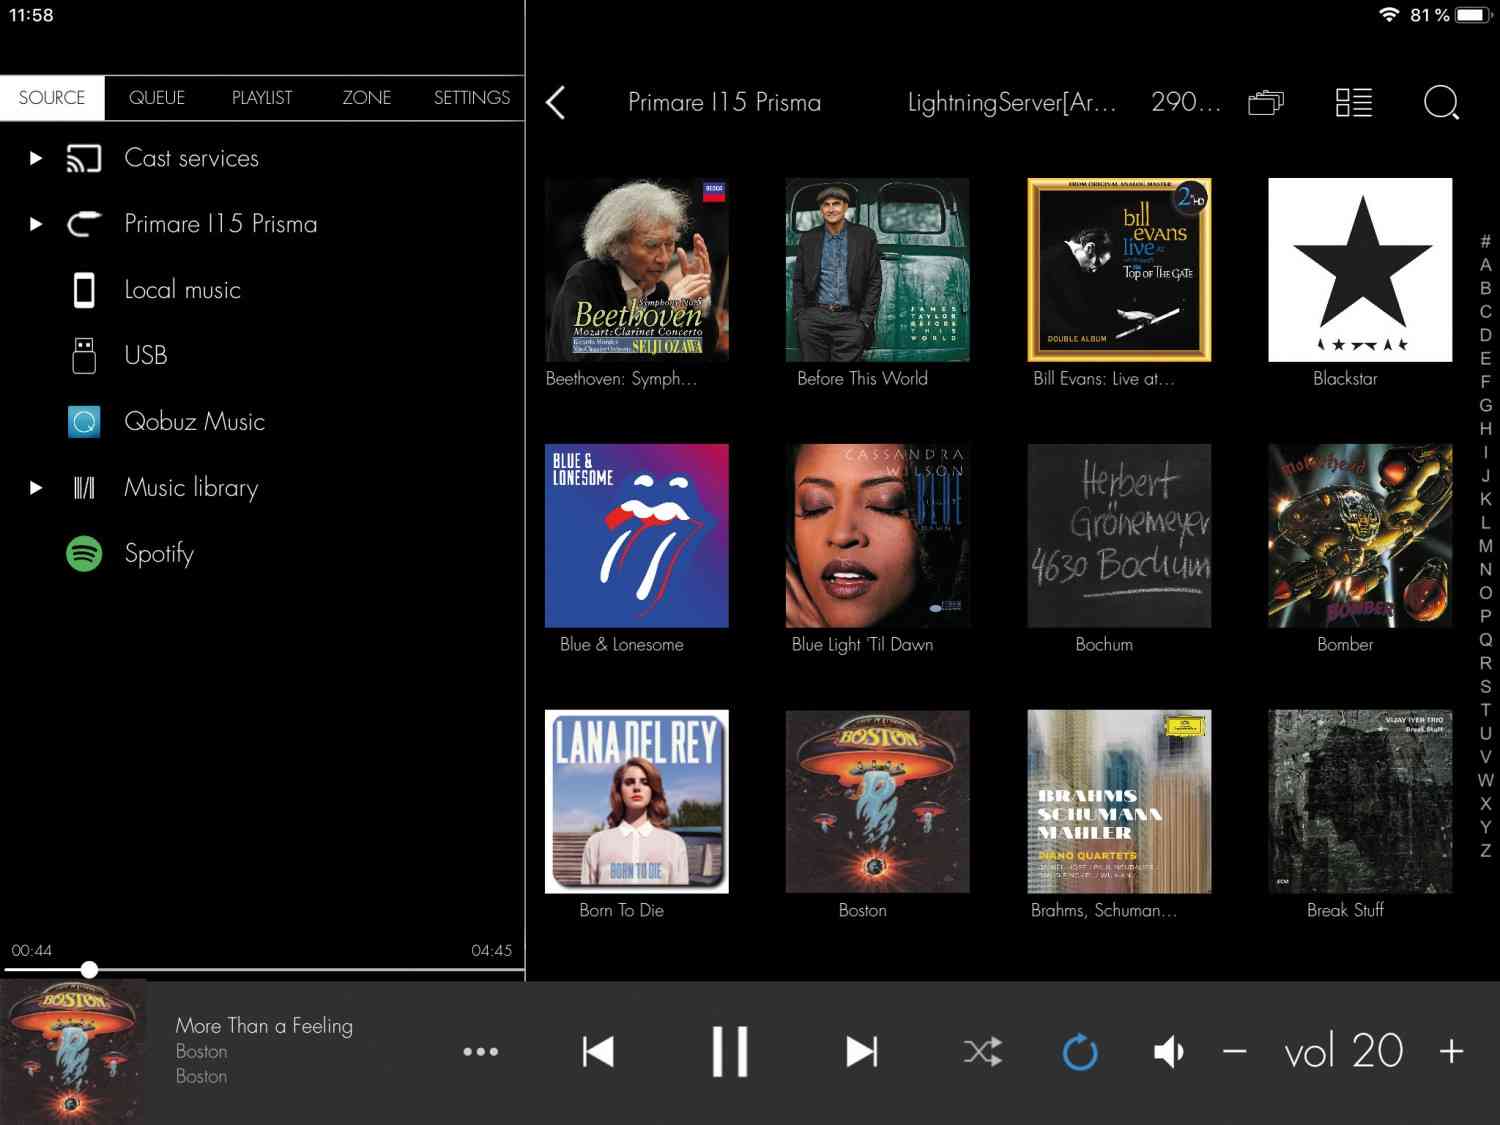Skip to the next track
This screenshot has width=1500, height=1125.
point(862,1052)
